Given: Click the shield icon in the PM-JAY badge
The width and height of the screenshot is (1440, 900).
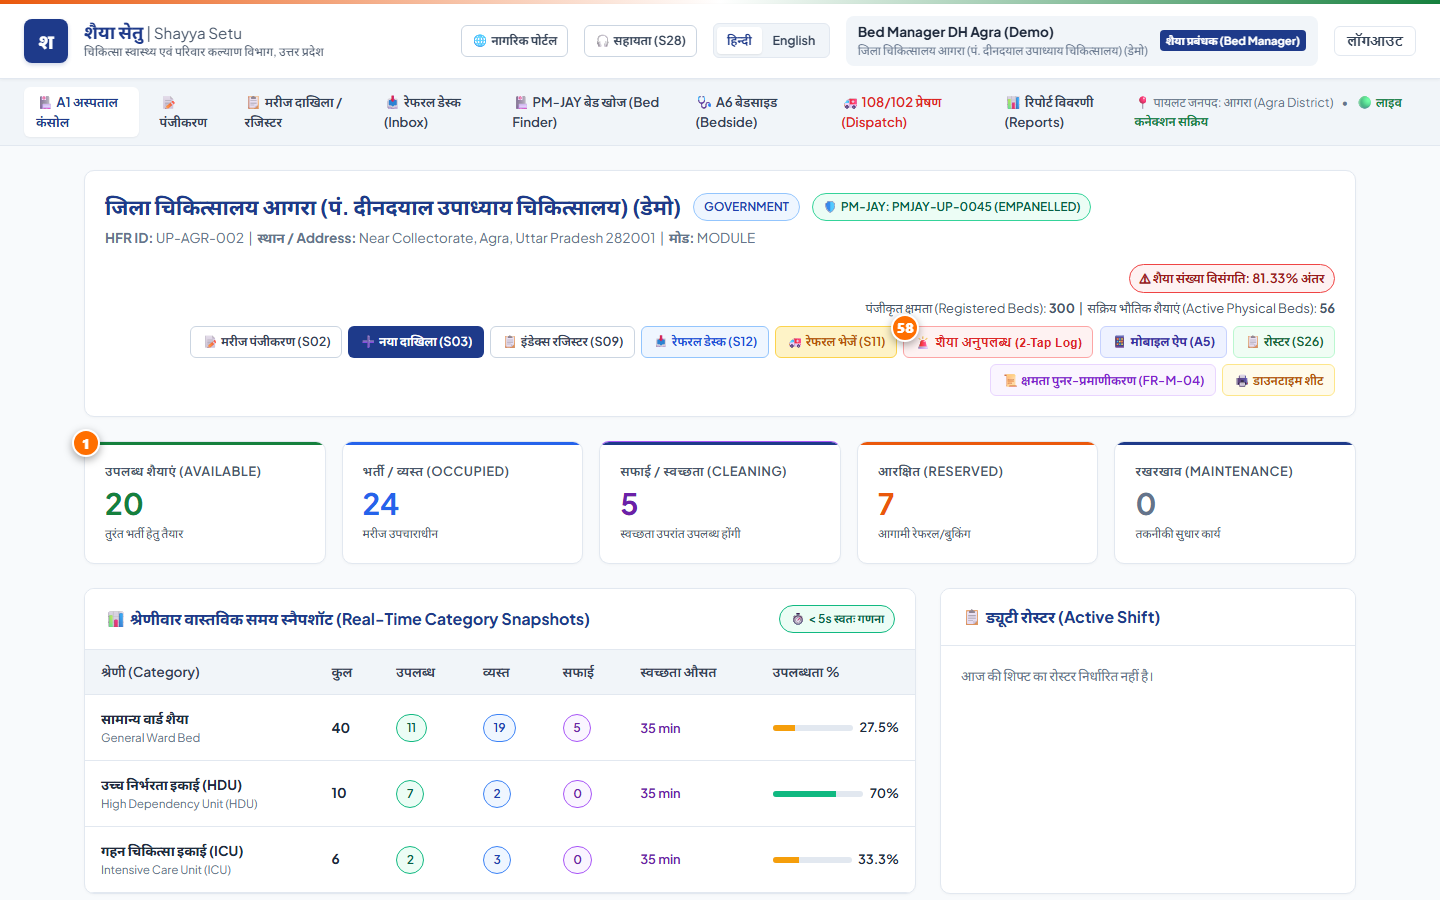Looking at the screenshot, I should [829, 207].
